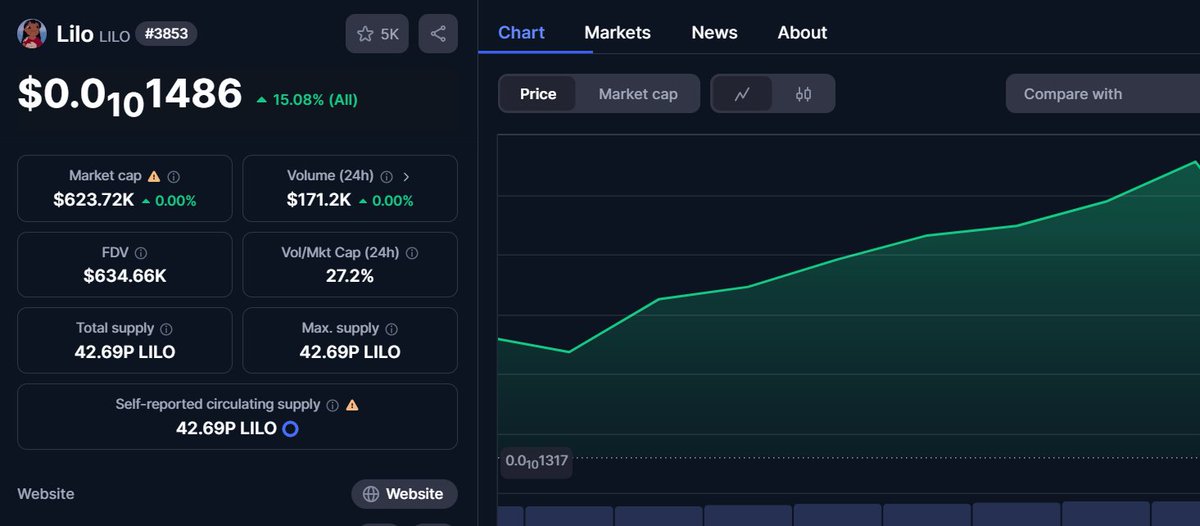Screen dimensions: 1200x526
Task: Switch to the News tab
Action: pos(715,33)
